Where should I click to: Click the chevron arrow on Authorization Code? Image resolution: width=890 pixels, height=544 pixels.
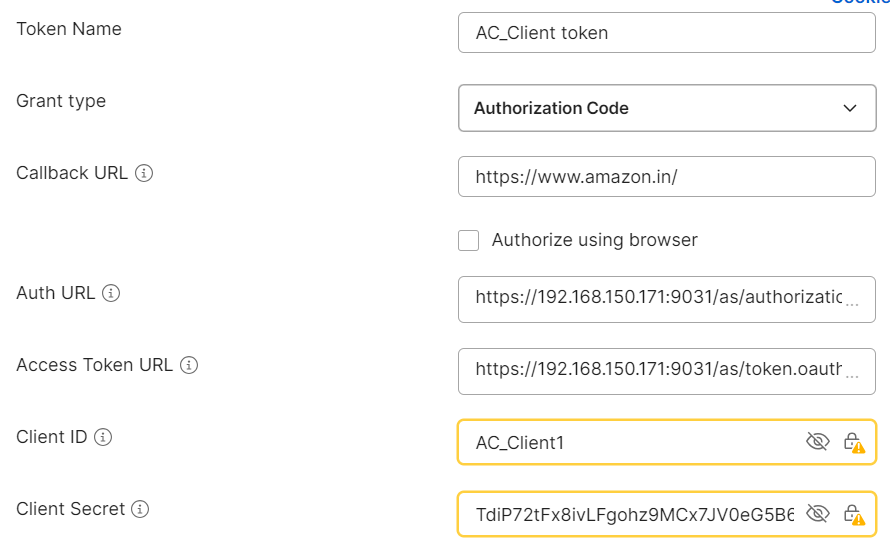tap(850, 108)
